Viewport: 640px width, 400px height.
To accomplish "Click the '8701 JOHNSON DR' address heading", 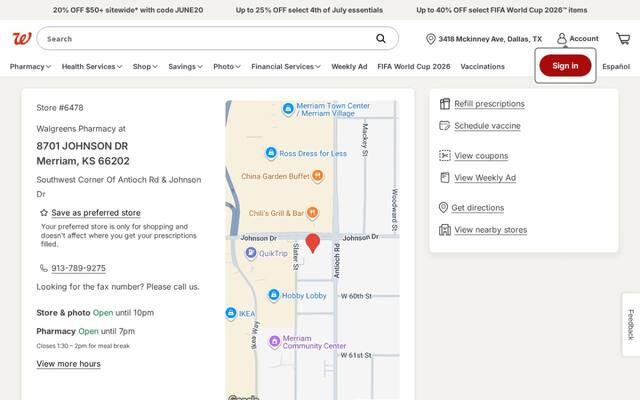I will tap(82, 146).
